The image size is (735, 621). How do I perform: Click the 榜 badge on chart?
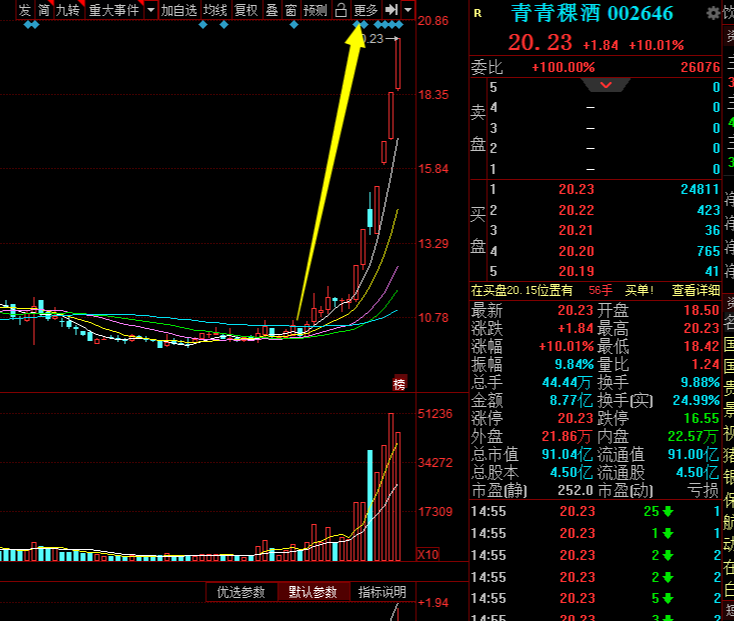pyautogui.click(x=399, y=384)
